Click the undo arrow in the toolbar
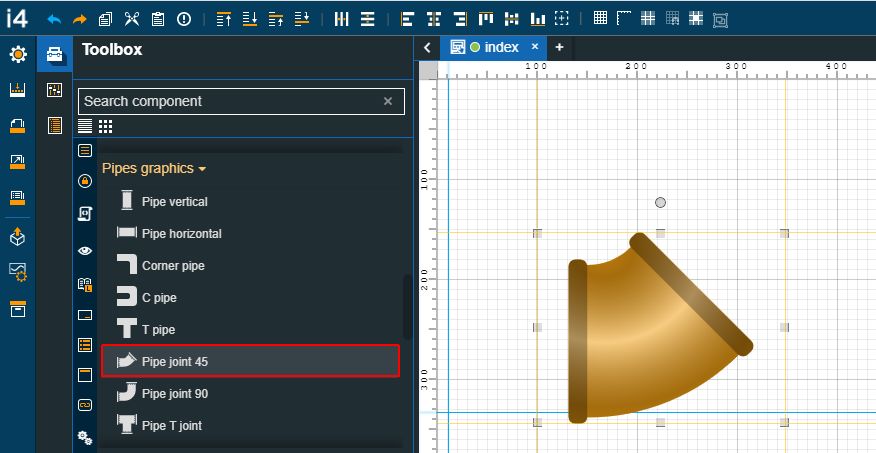The height and width of the screenshot is (453, 876). point(54,19)
